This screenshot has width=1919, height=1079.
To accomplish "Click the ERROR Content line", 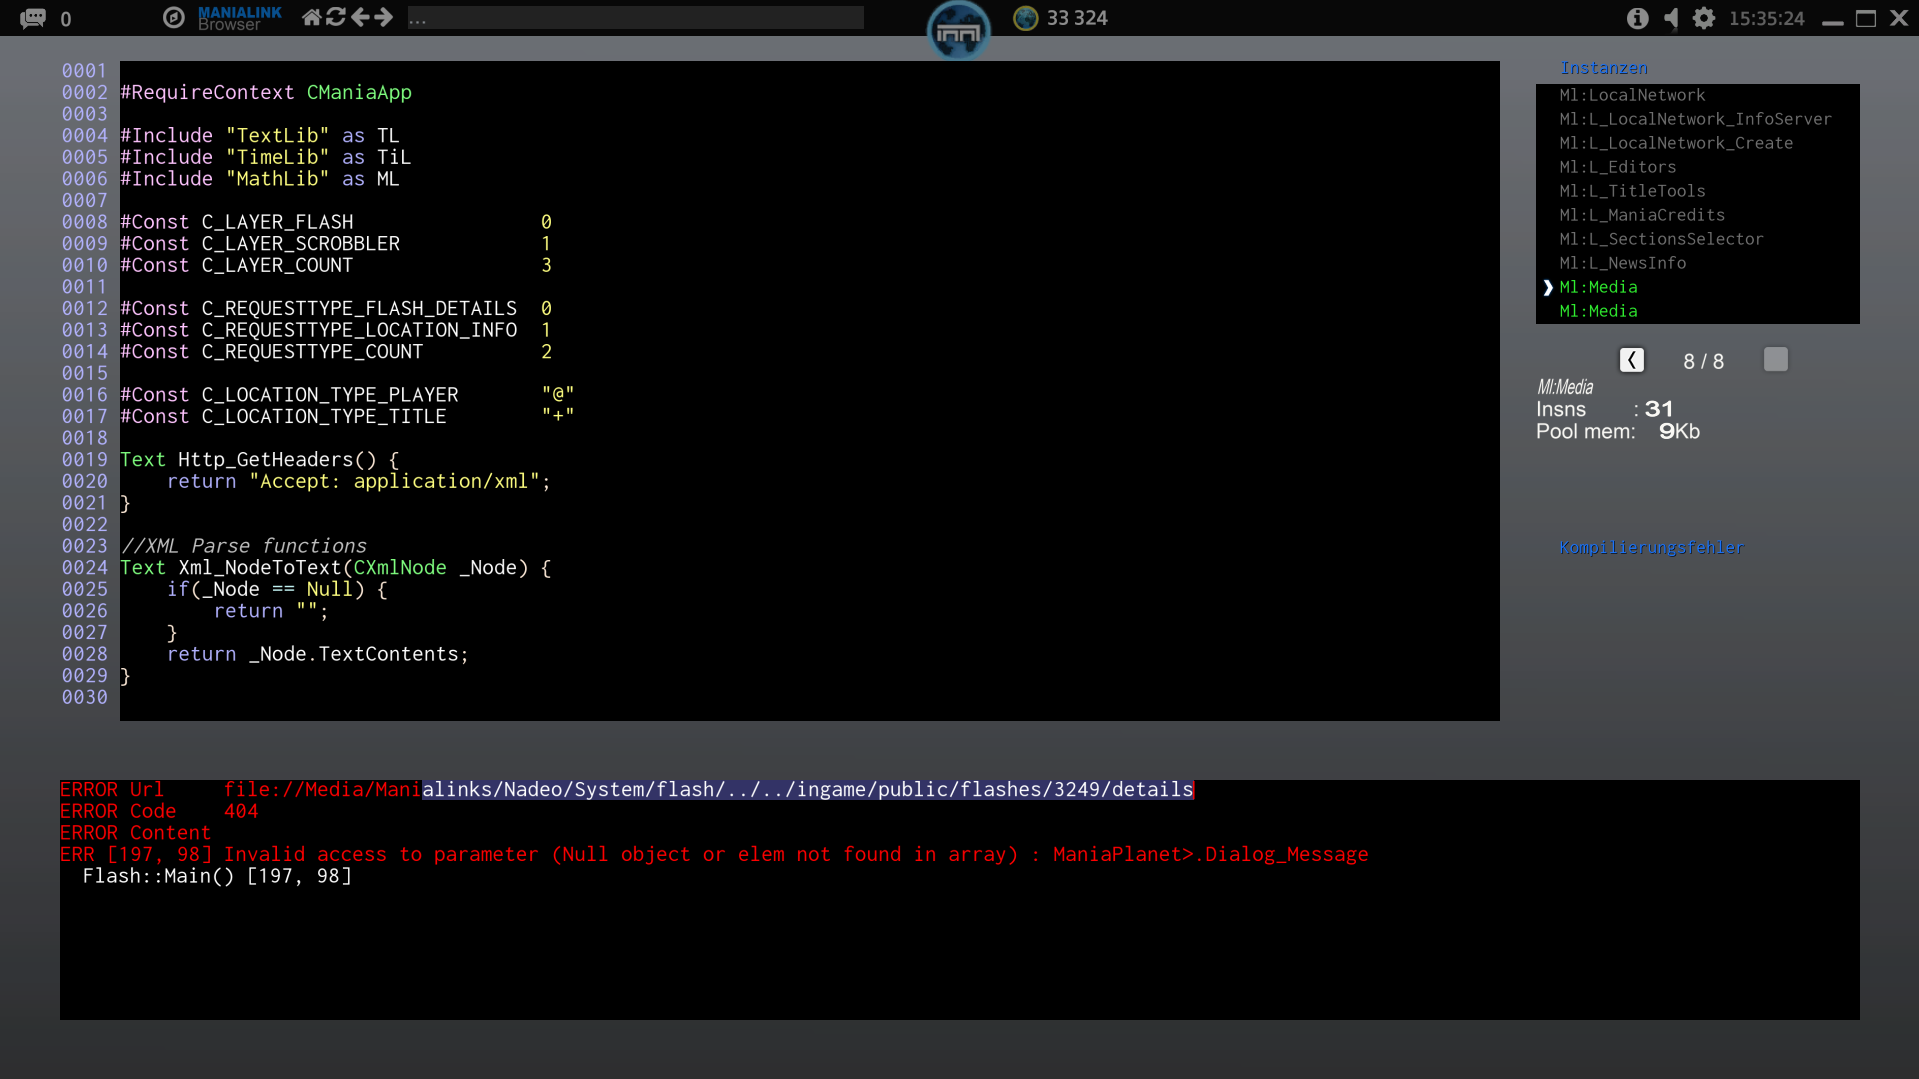I will point(135,833).
